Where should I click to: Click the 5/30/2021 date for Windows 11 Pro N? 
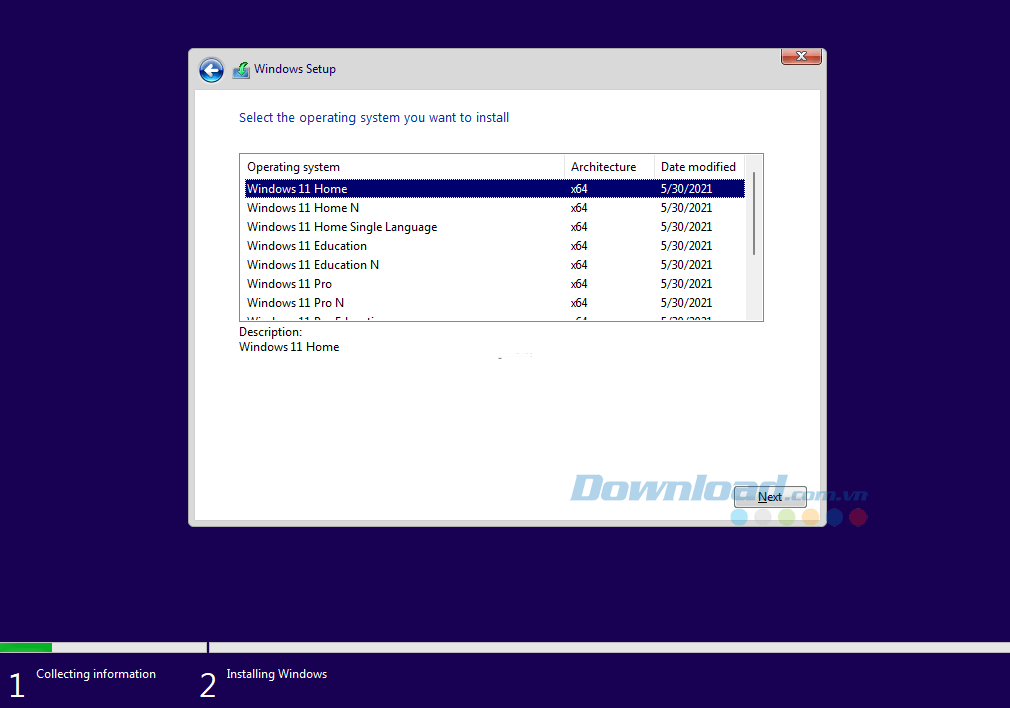click(x=686, y=303)
